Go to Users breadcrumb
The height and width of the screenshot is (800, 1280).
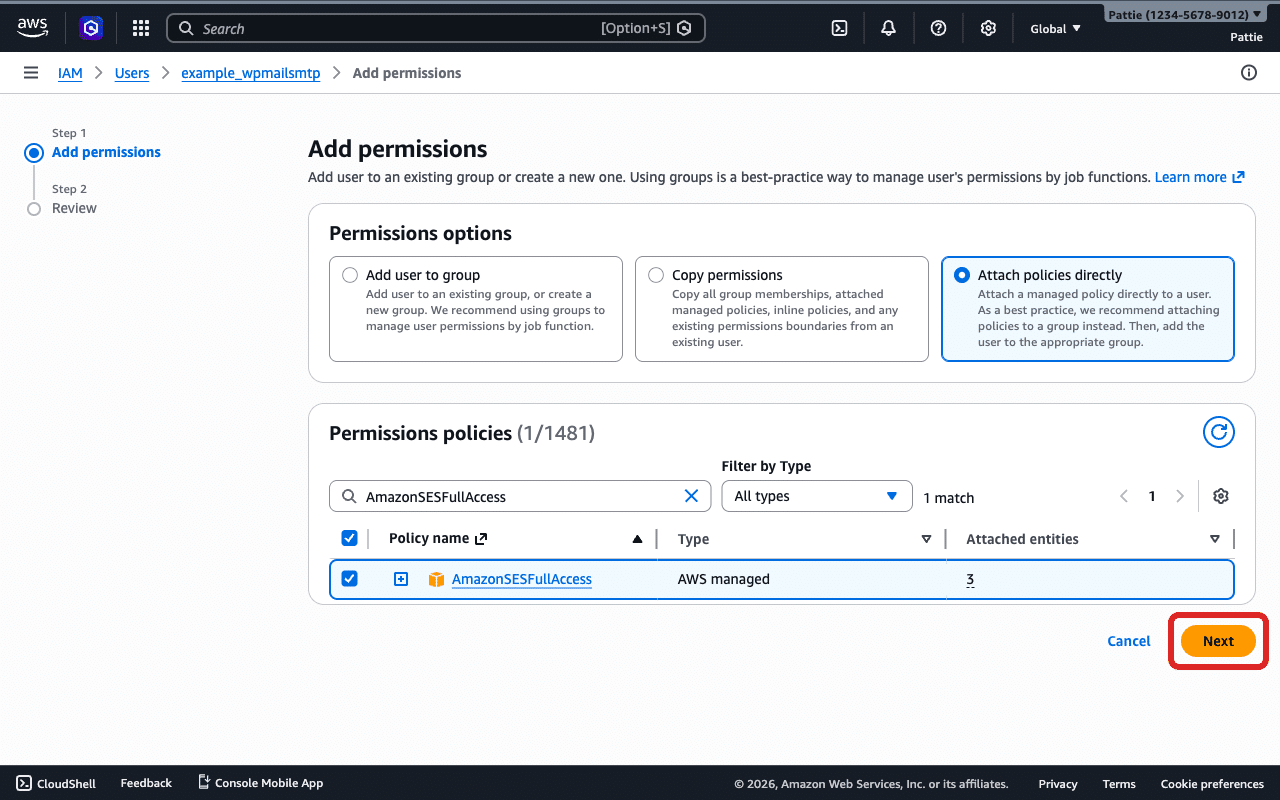pyautogui.click(x=132, y=73)
